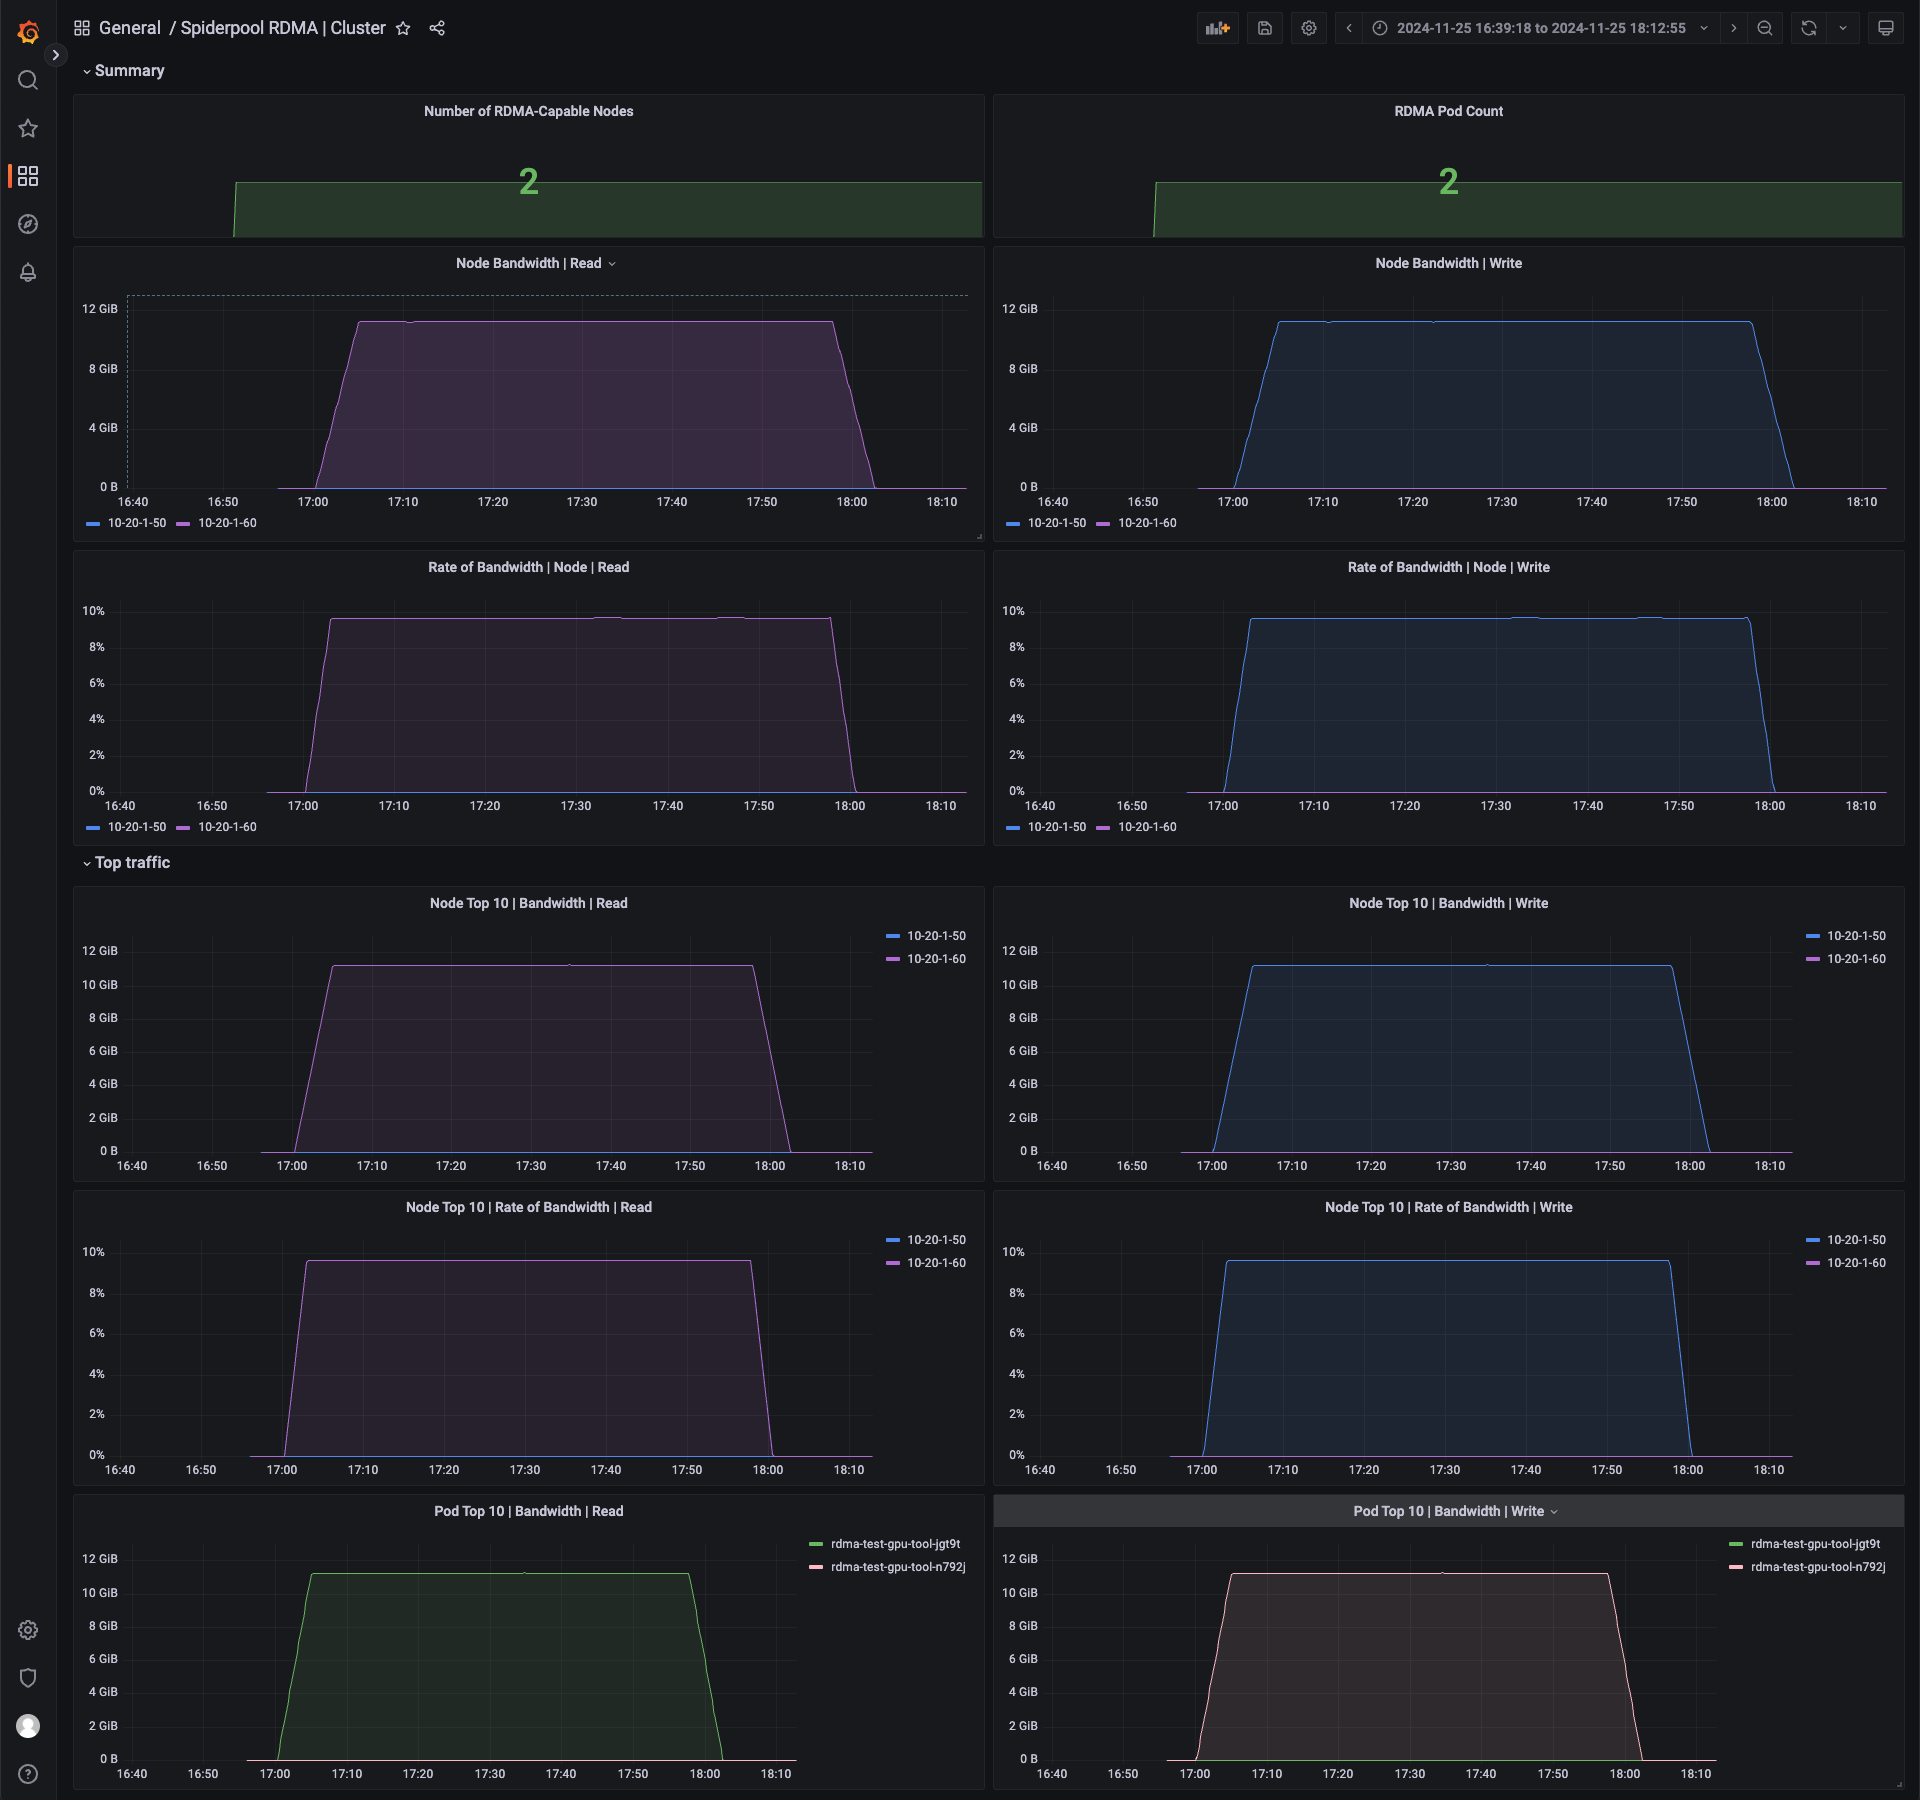Viewport: 1920px width, 1800px height.
Task: Open the Search in Grafana sidebar
Action: (28, 80)
